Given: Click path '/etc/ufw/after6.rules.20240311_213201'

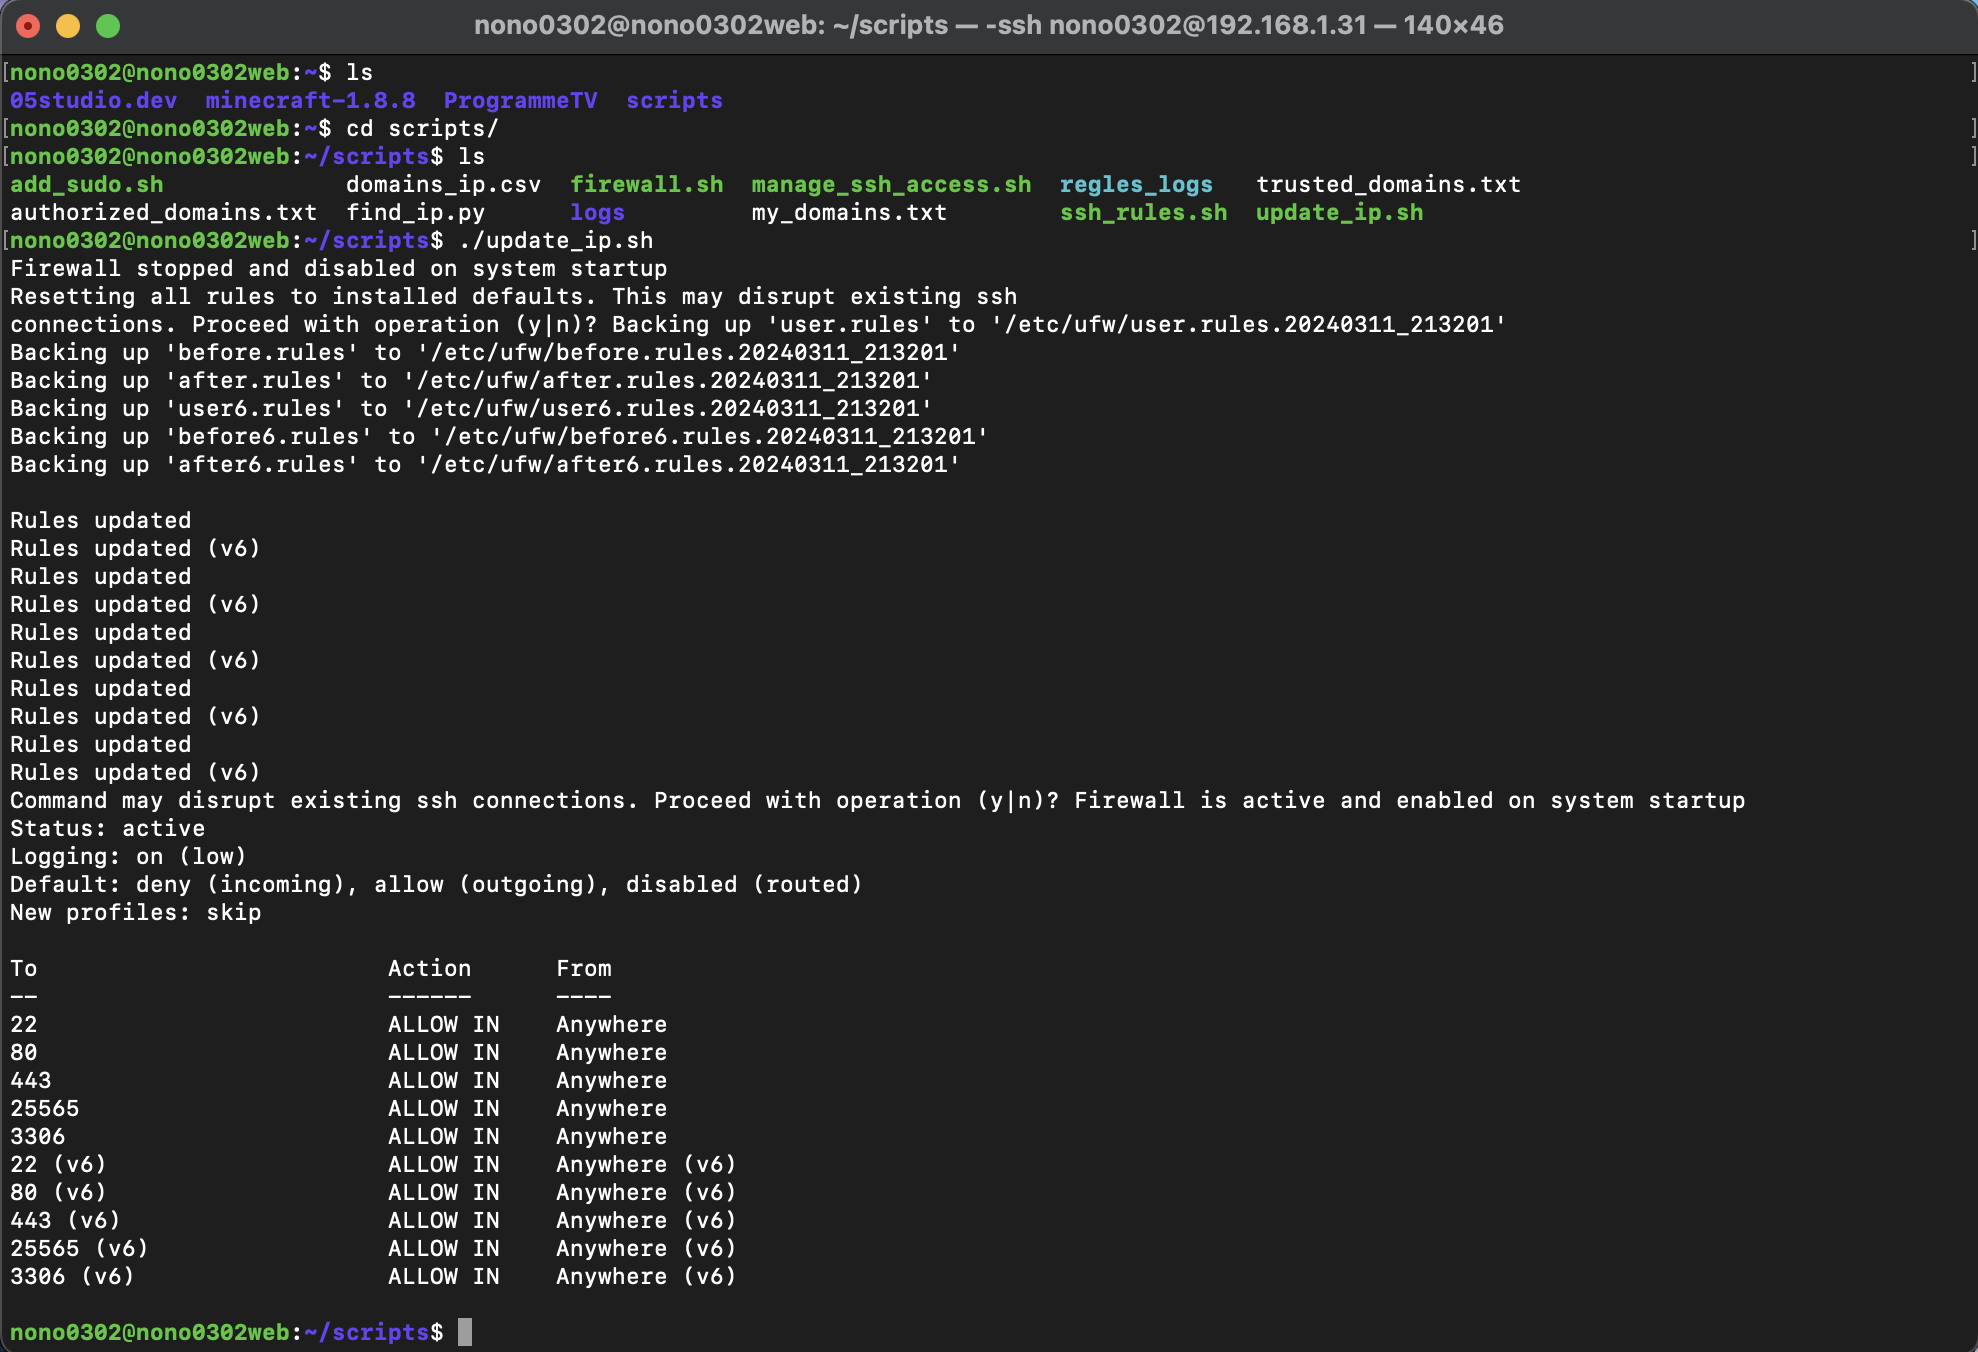Looking at the screenshot, I should (689, 464).
